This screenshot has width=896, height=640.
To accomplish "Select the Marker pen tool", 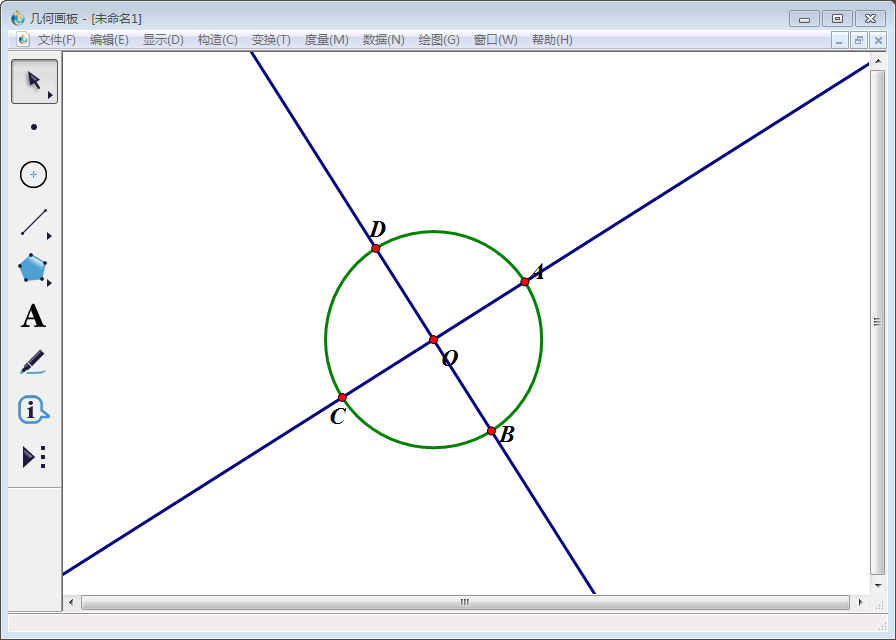I will 33,362.
